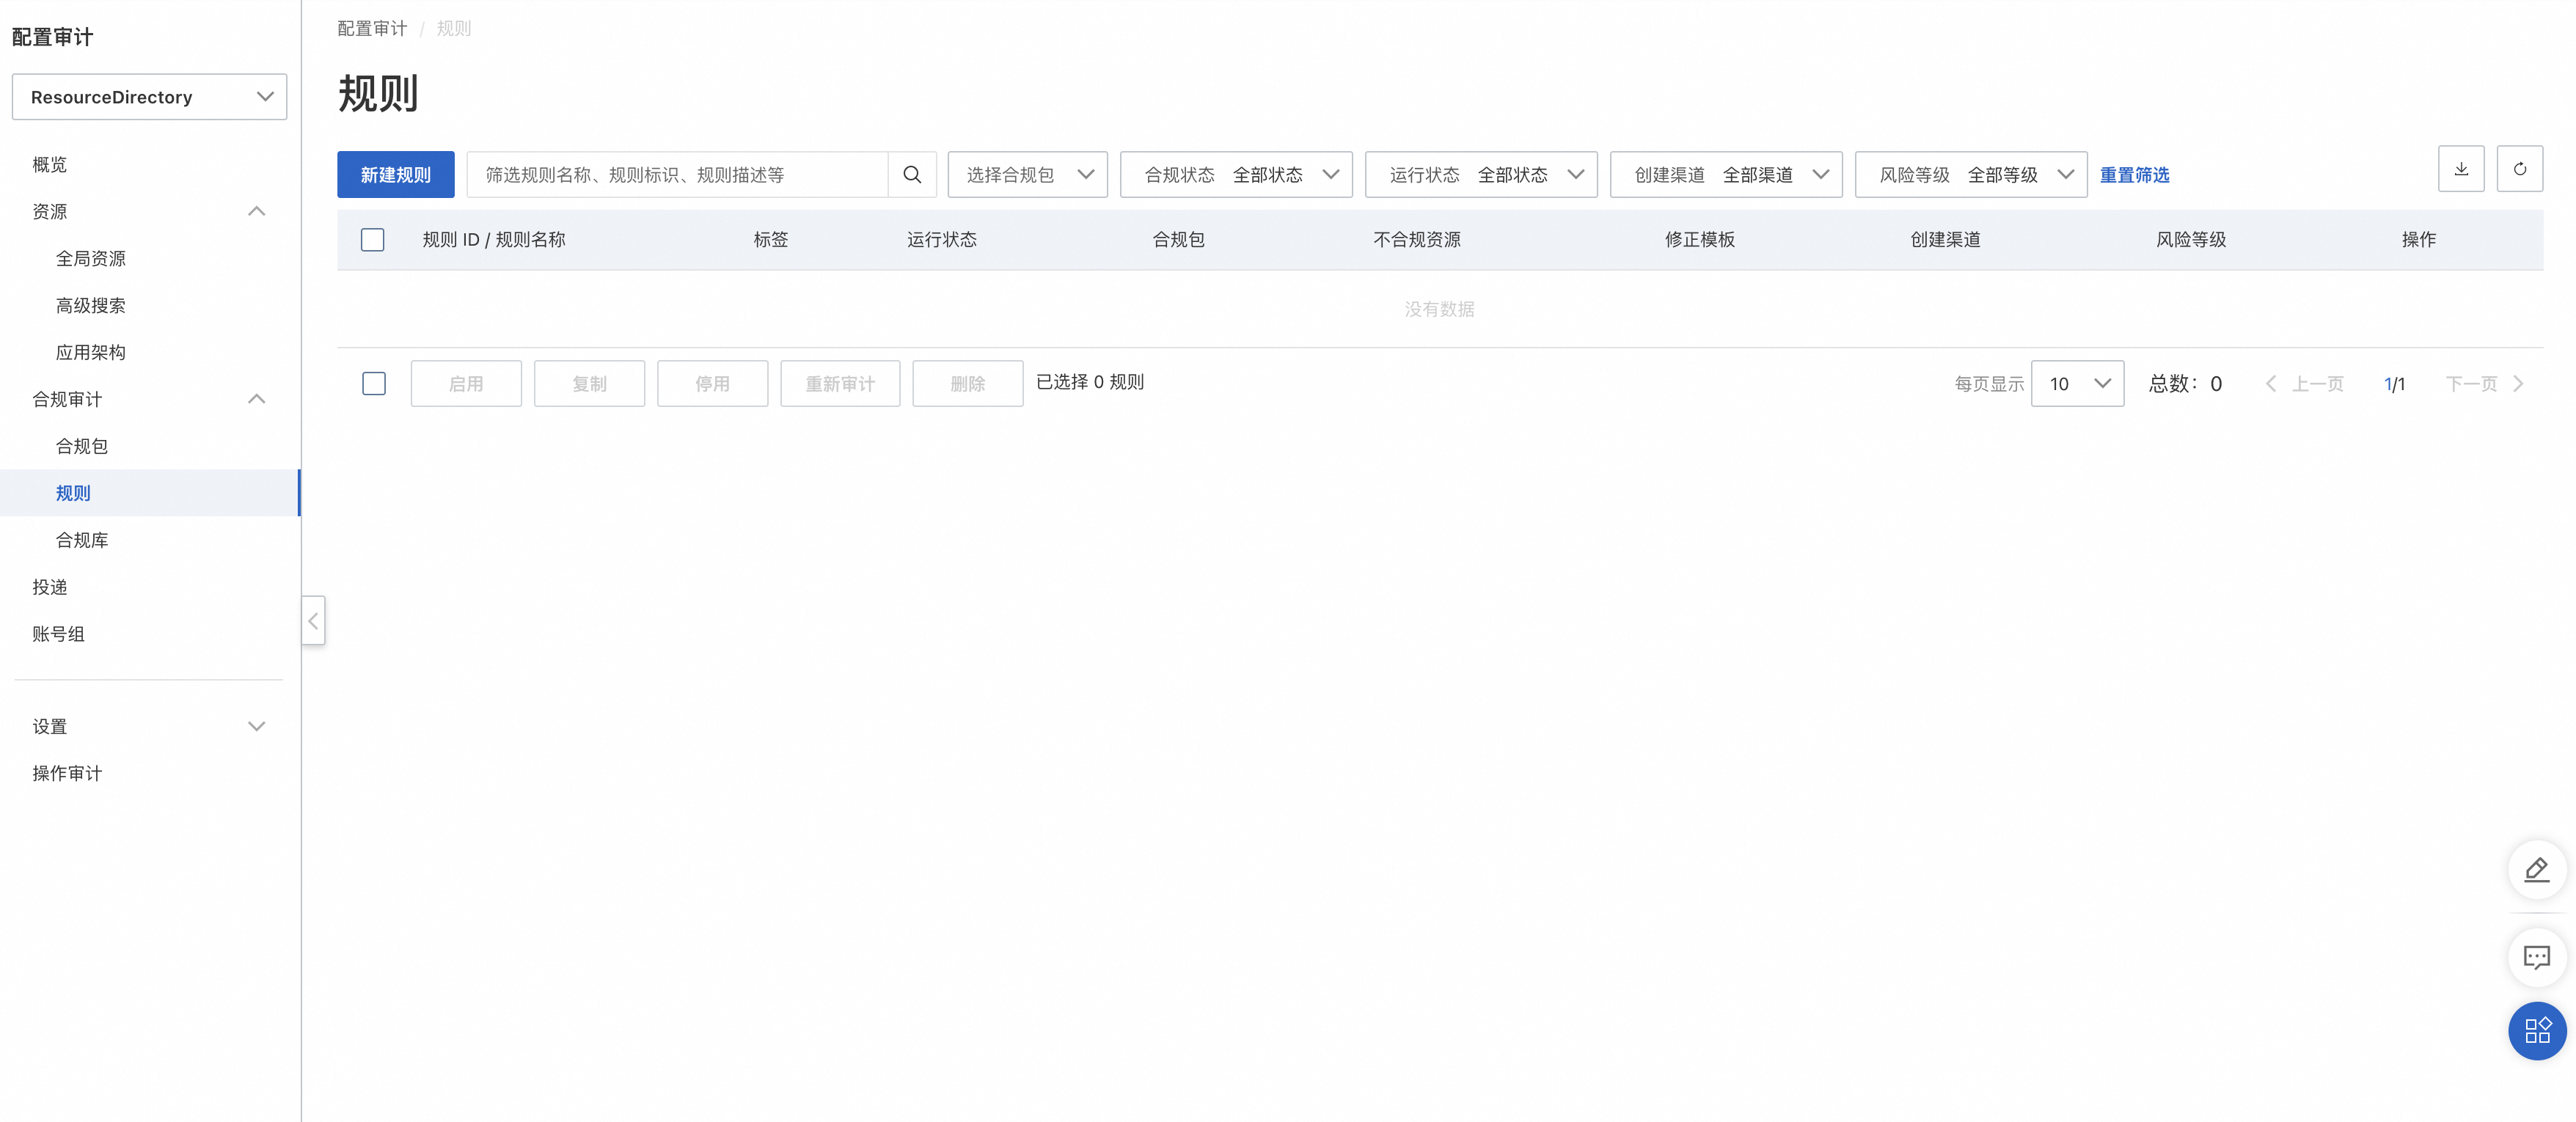Open the ResourceDirectory account dropdown

click(x=149, y=97)
